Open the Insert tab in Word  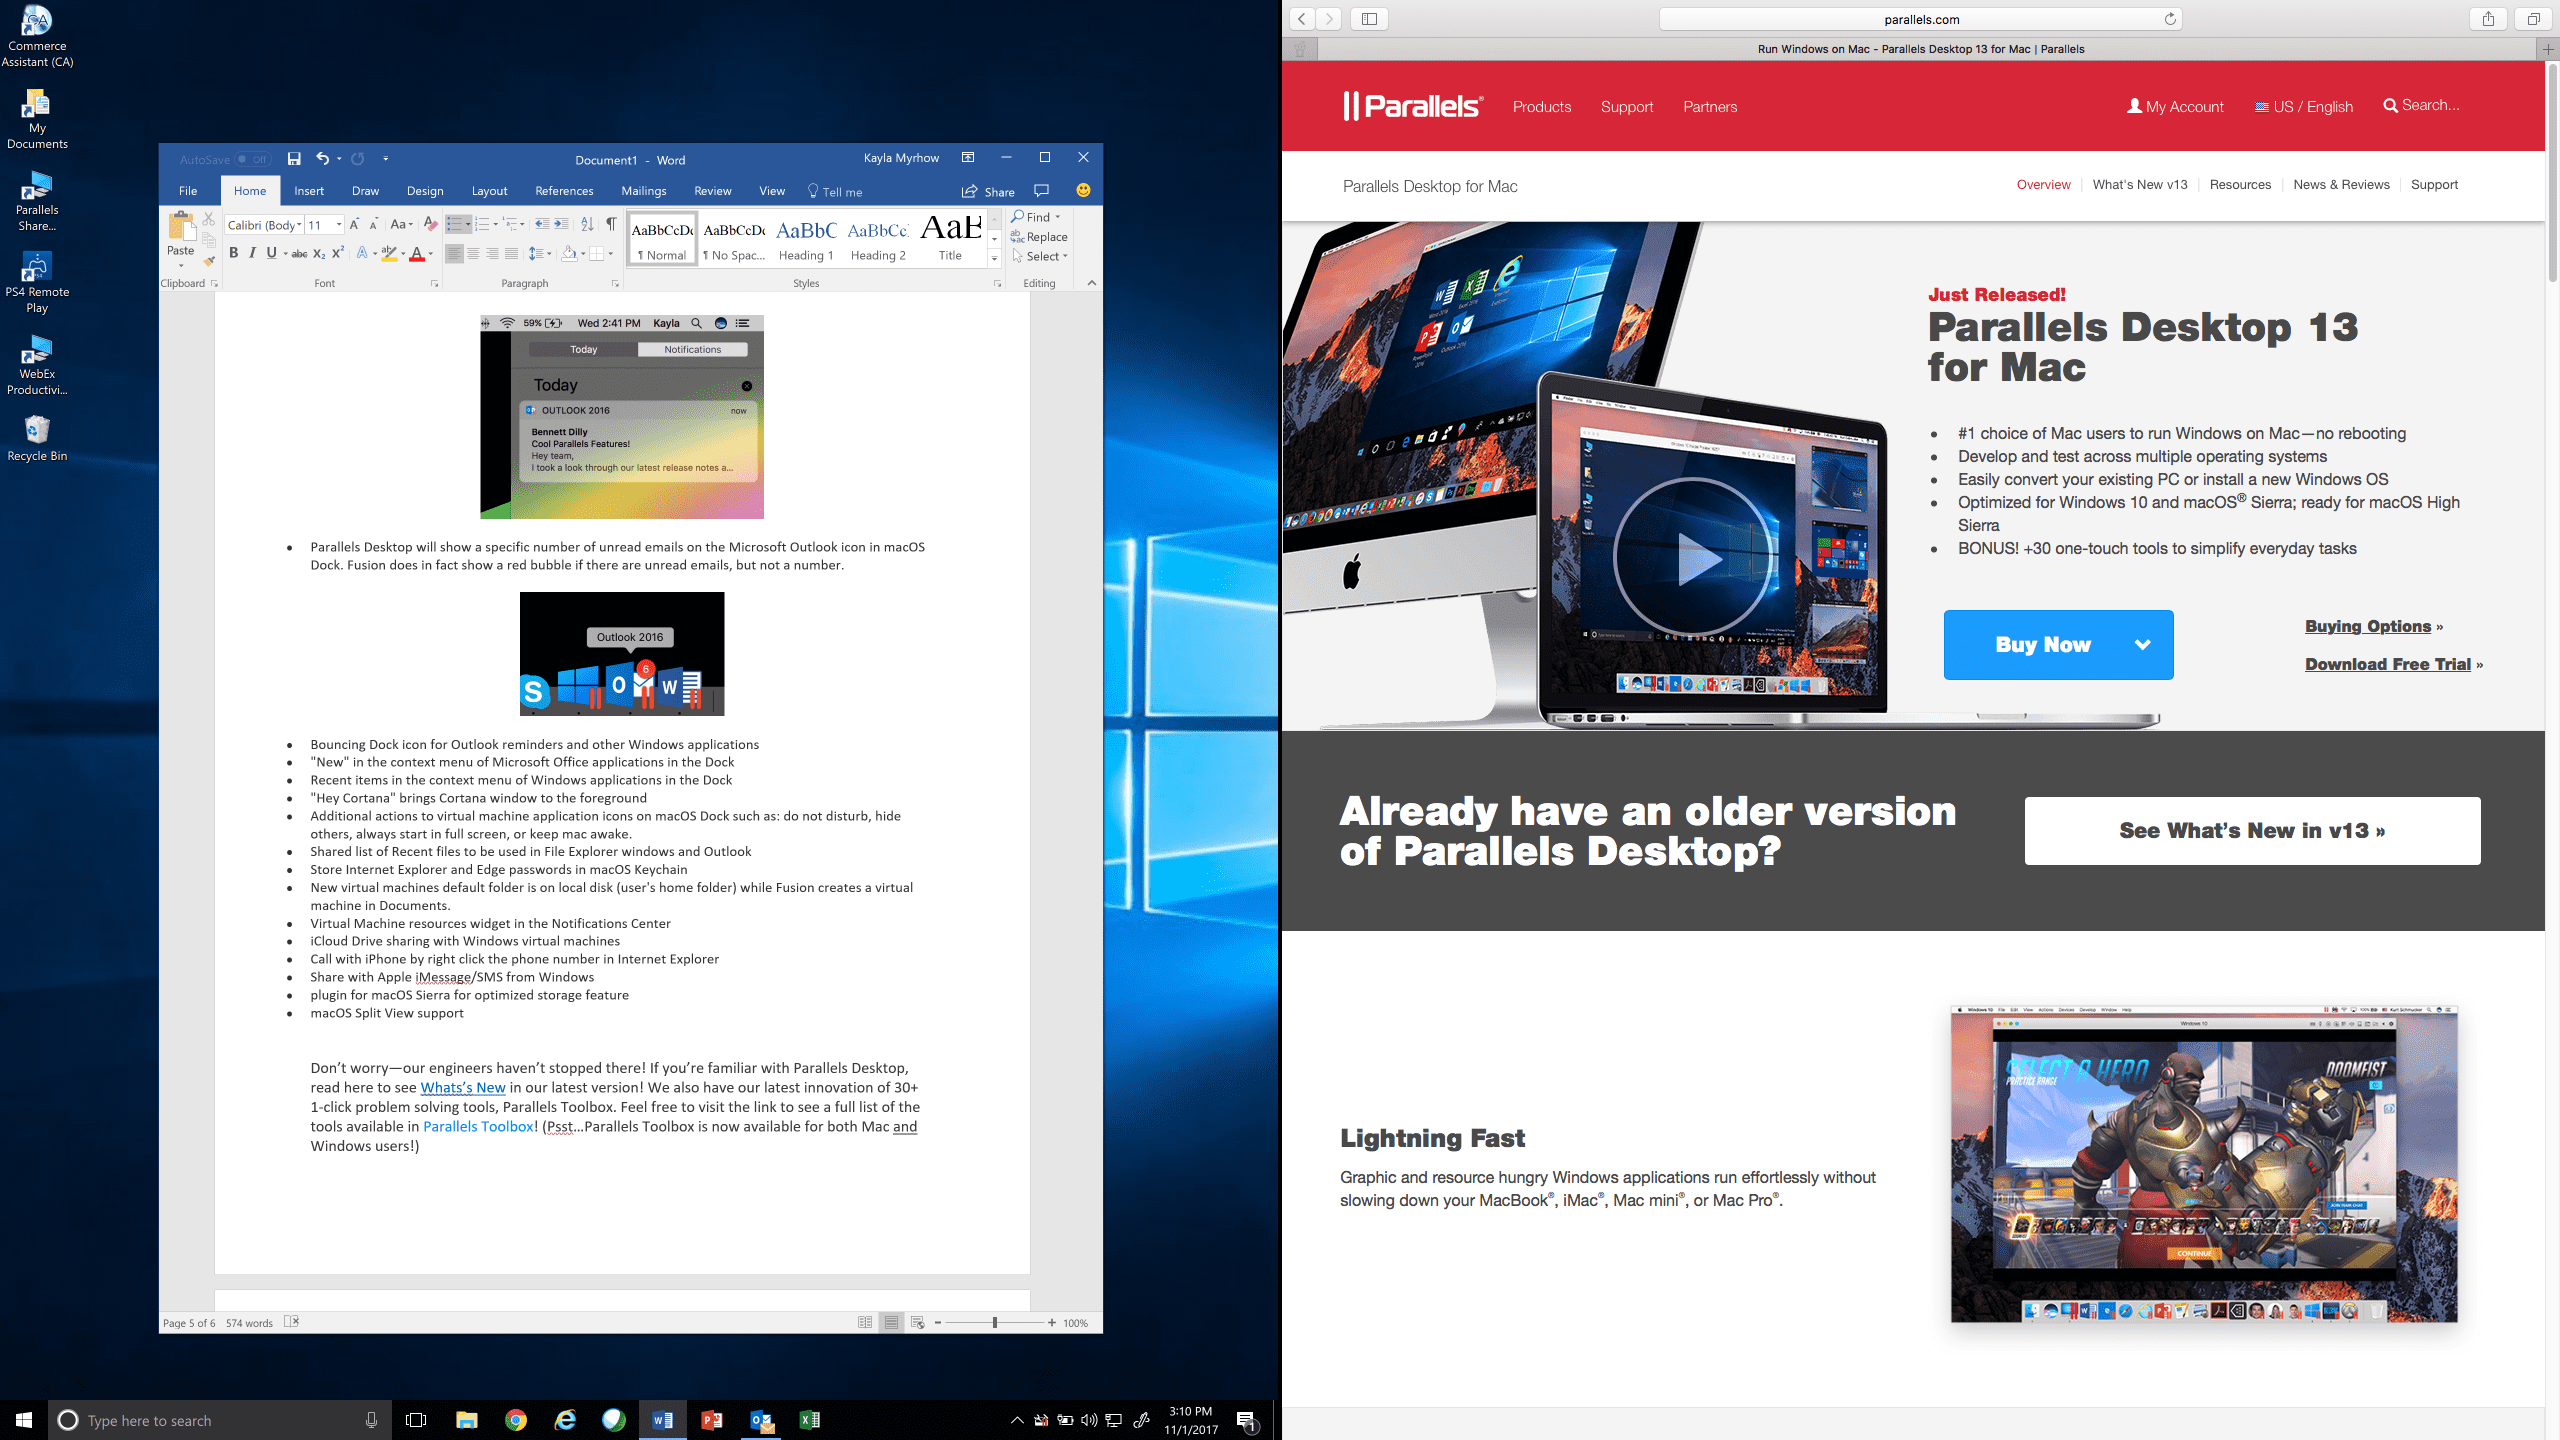pos(309,191)
